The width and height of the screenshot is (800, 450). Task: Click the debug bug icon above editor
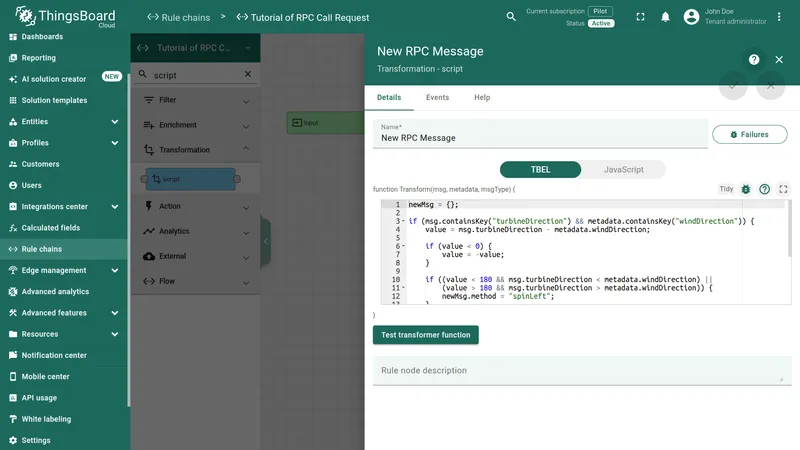[746, 190]
